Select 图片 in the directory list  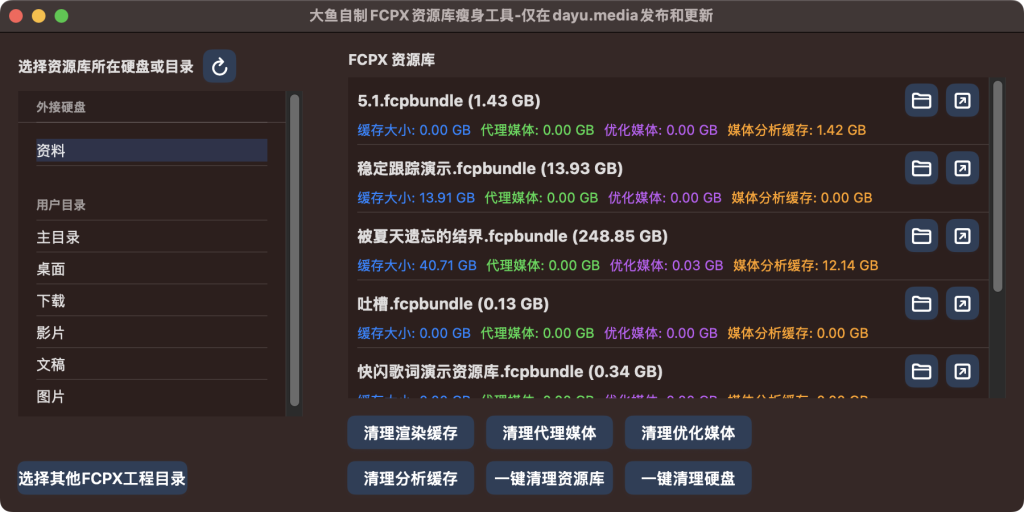click(152, 396)
